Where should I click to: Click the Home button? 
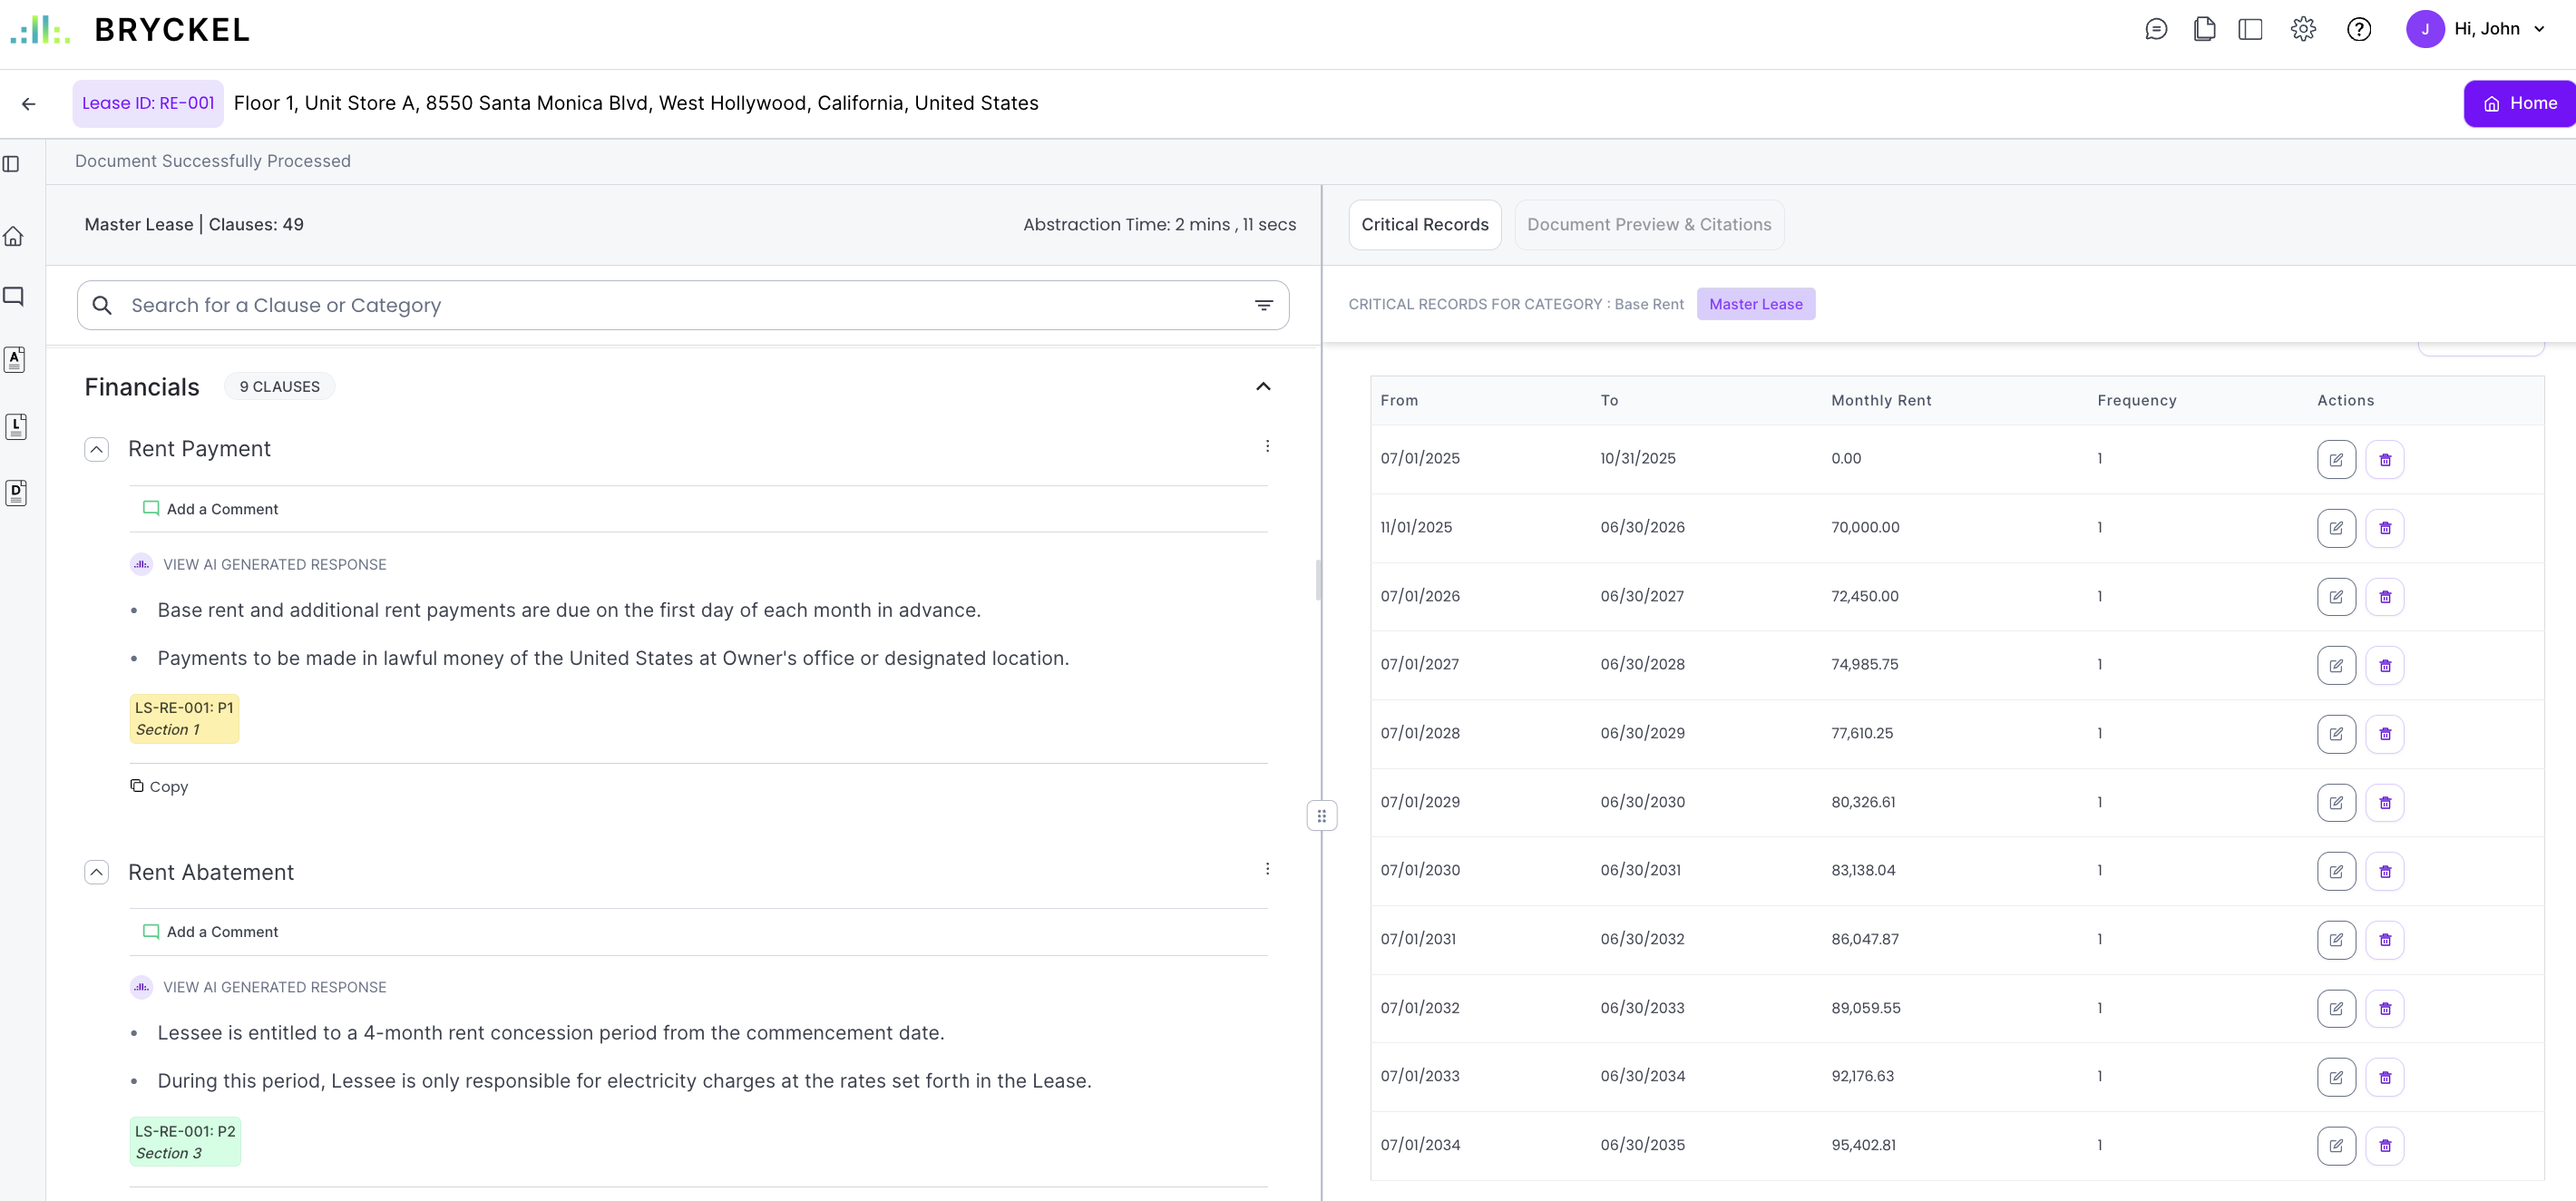pyautogui.click(x=2519, y=103)
